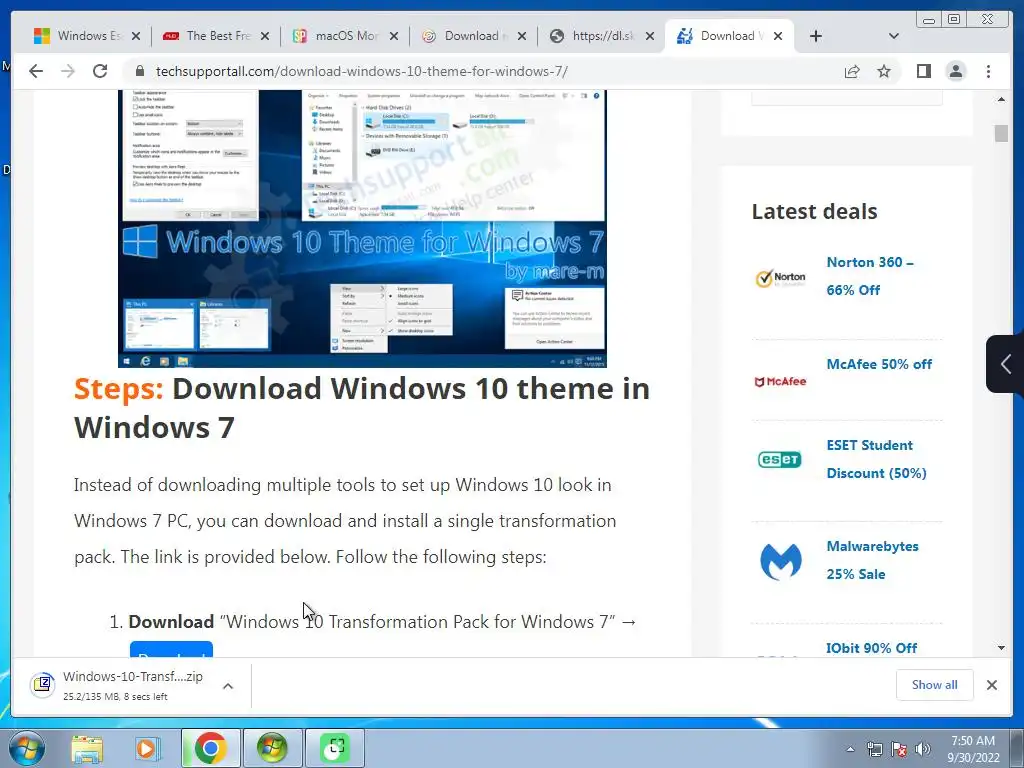Click the Malwarebytes logo
Image resolution: width=1024 pixels, height=768 pixels.
pos(780,562)
